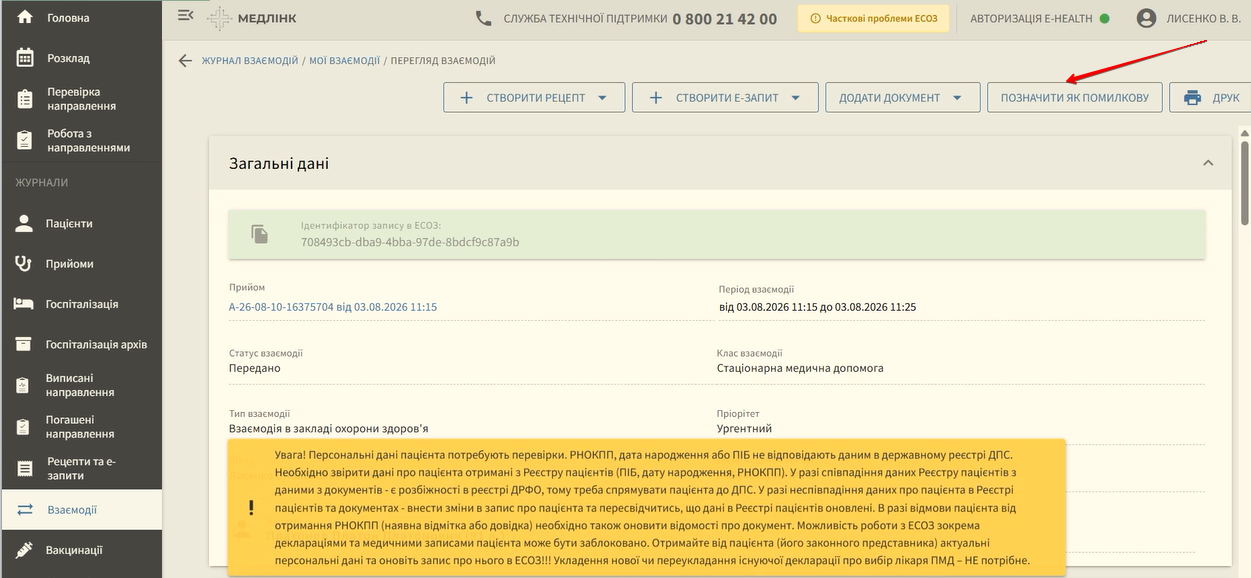
Task: Click the Пацієнти person icon
Action: click(x=24, y=223)
